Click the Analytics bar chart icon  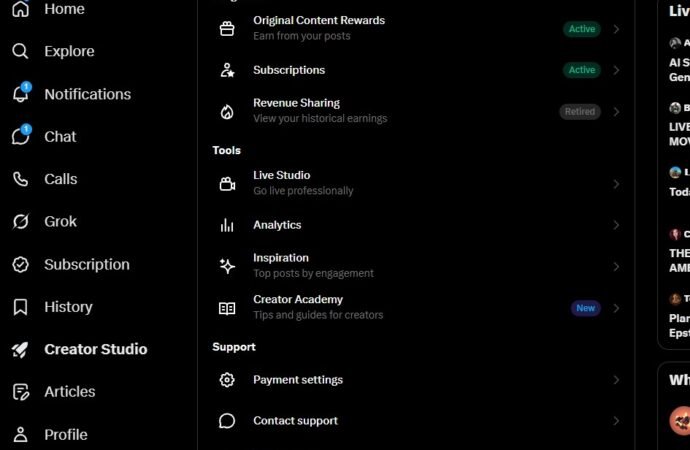[227, 225]
